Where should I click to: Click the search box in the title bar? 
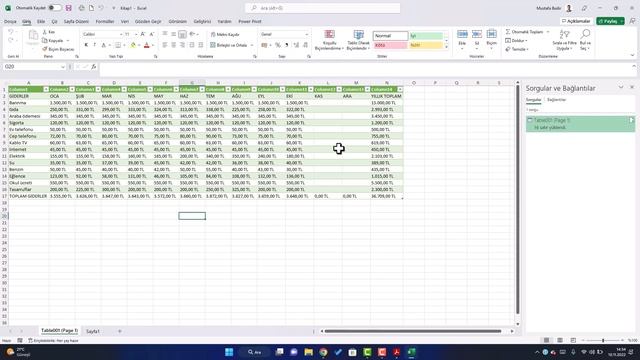pos(322,8)
